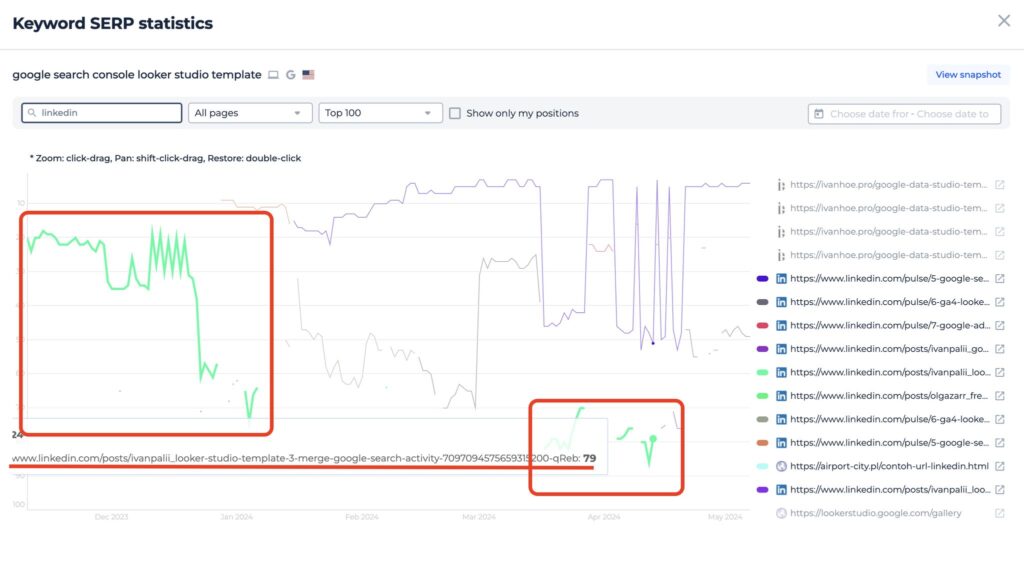
Task: Toggle the dark-blue swatch for pulse/5-google-se
Action: pyautogui.click(x=762, y=278)
